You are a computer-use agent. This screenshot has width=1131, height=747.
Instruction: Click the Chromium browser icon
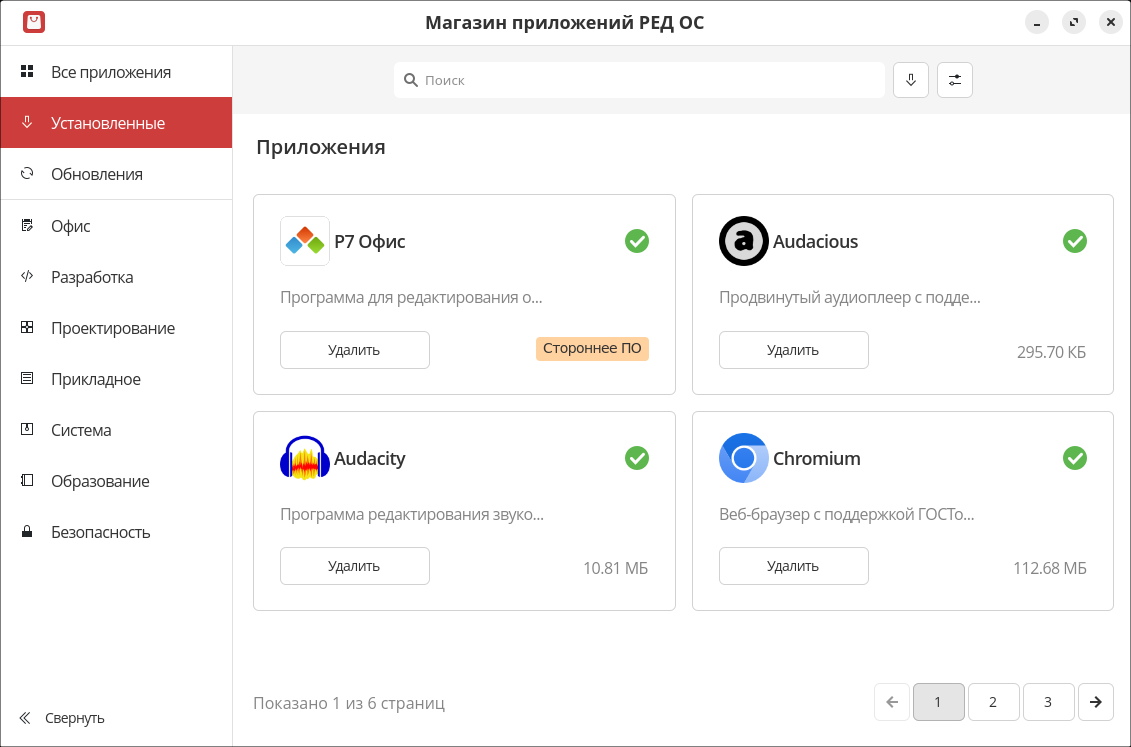(743, 458)
